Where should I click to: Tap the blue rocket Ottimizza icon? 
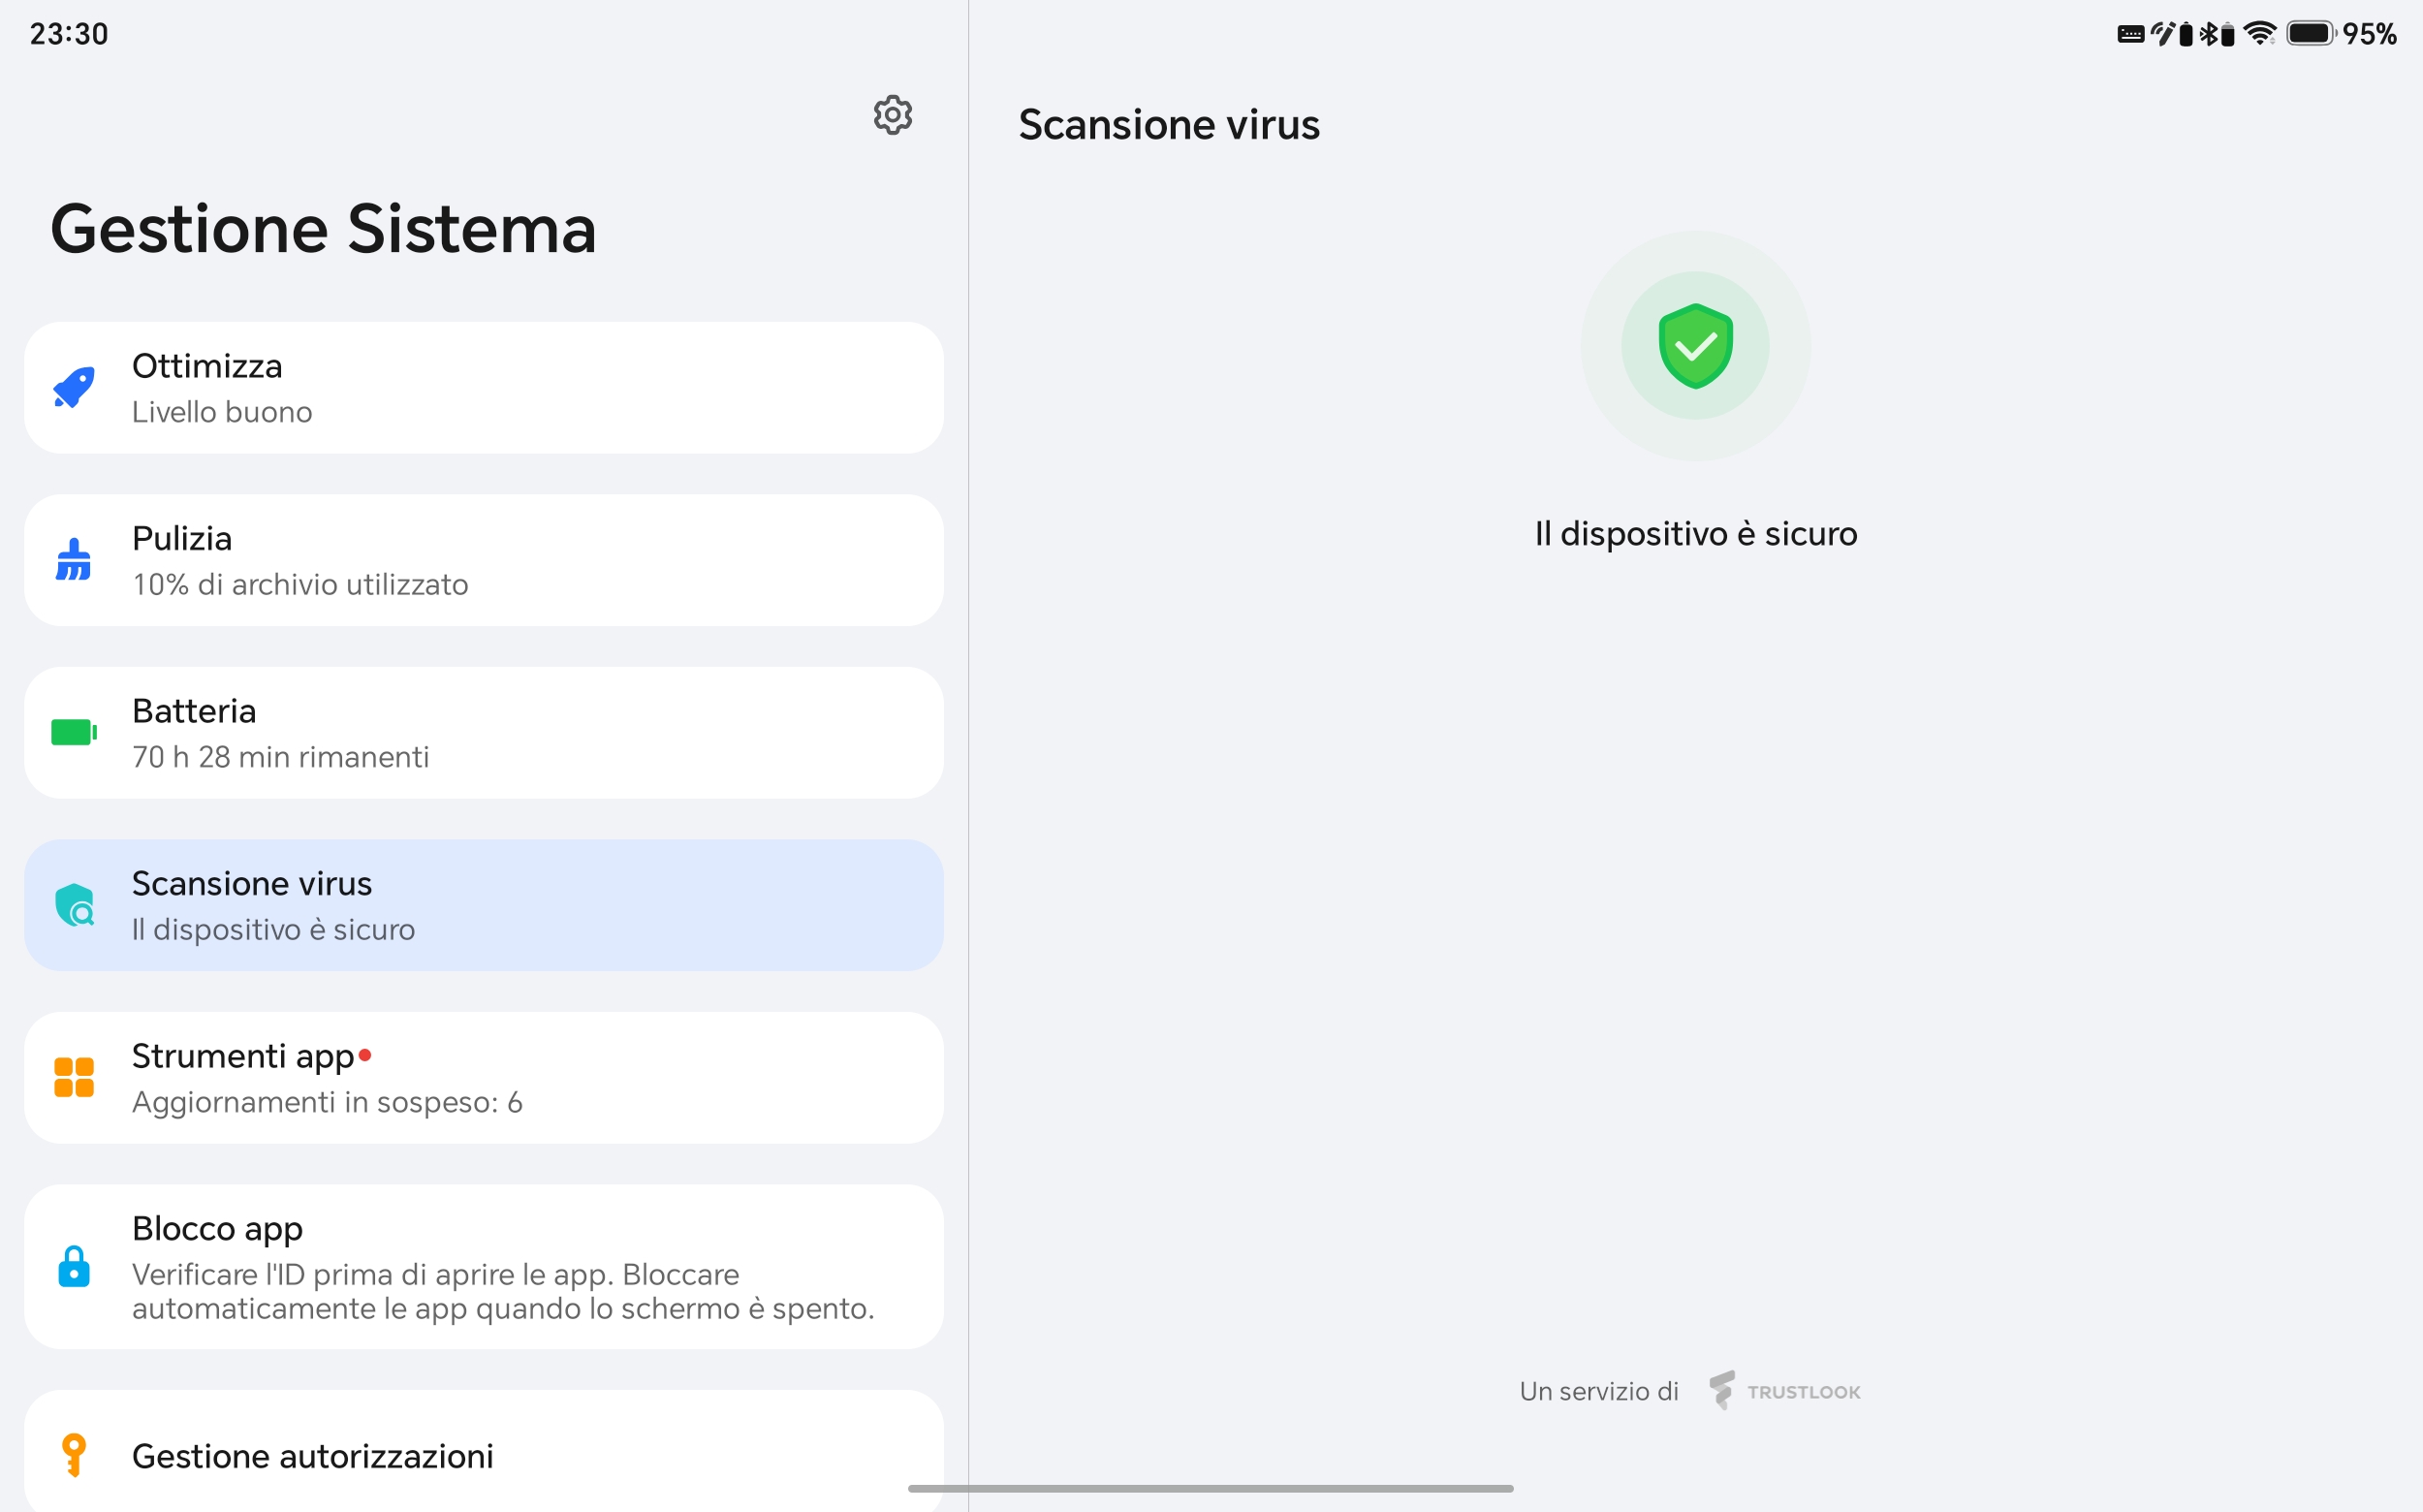pos(74,387)
